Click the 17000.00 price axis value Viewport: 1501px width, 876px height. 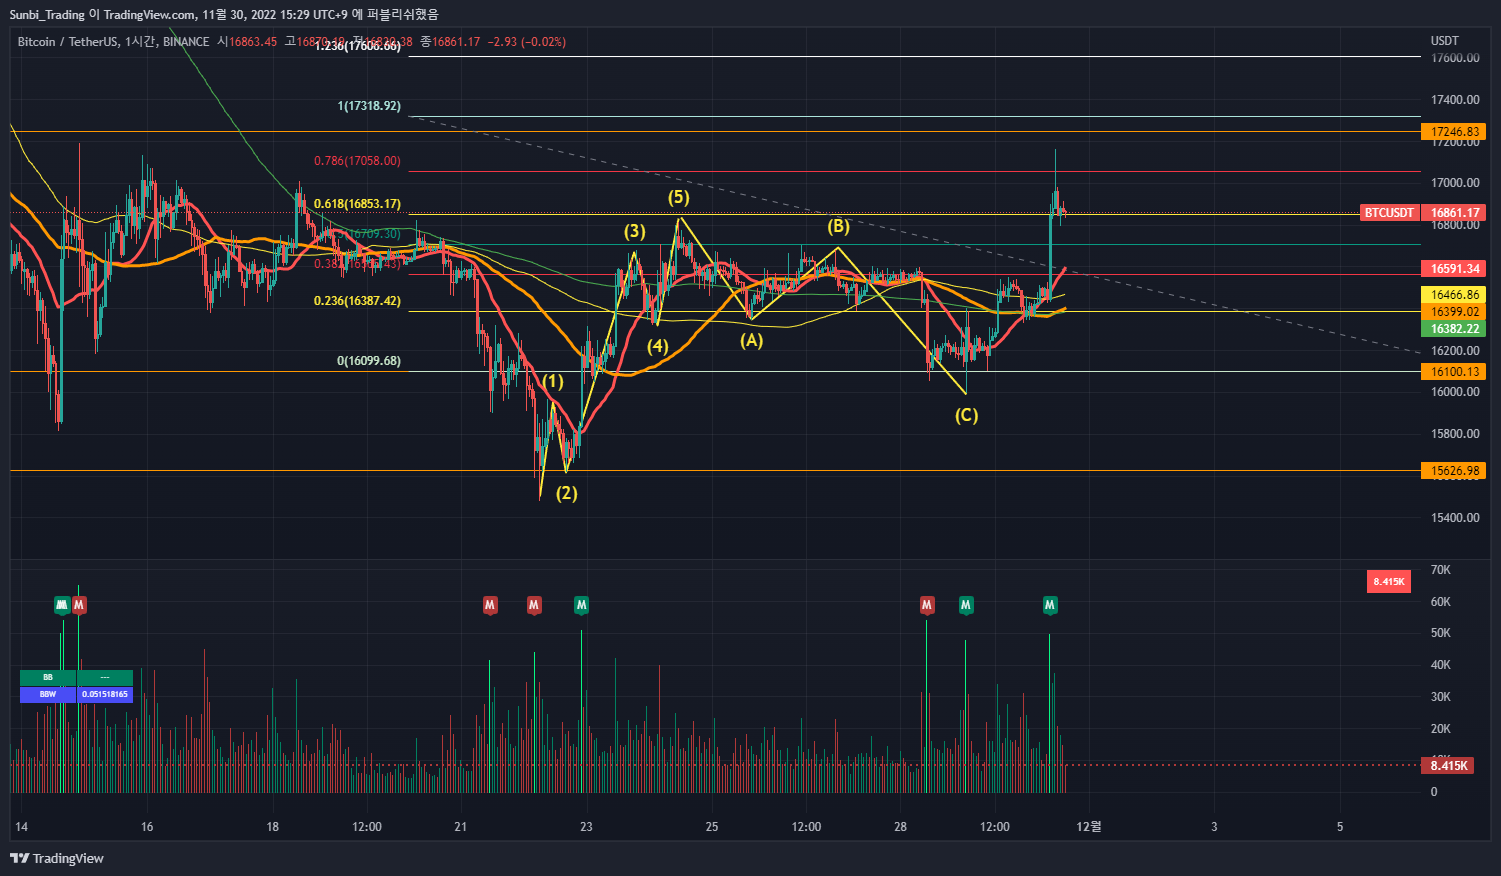pyautogui.click(x=1455, y=183)
